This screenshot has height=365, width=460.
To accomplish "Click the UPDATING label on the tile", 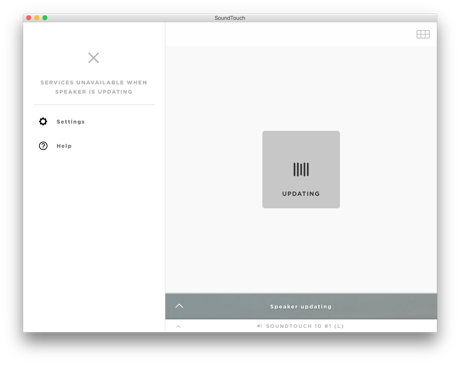I will coord(301,194).
